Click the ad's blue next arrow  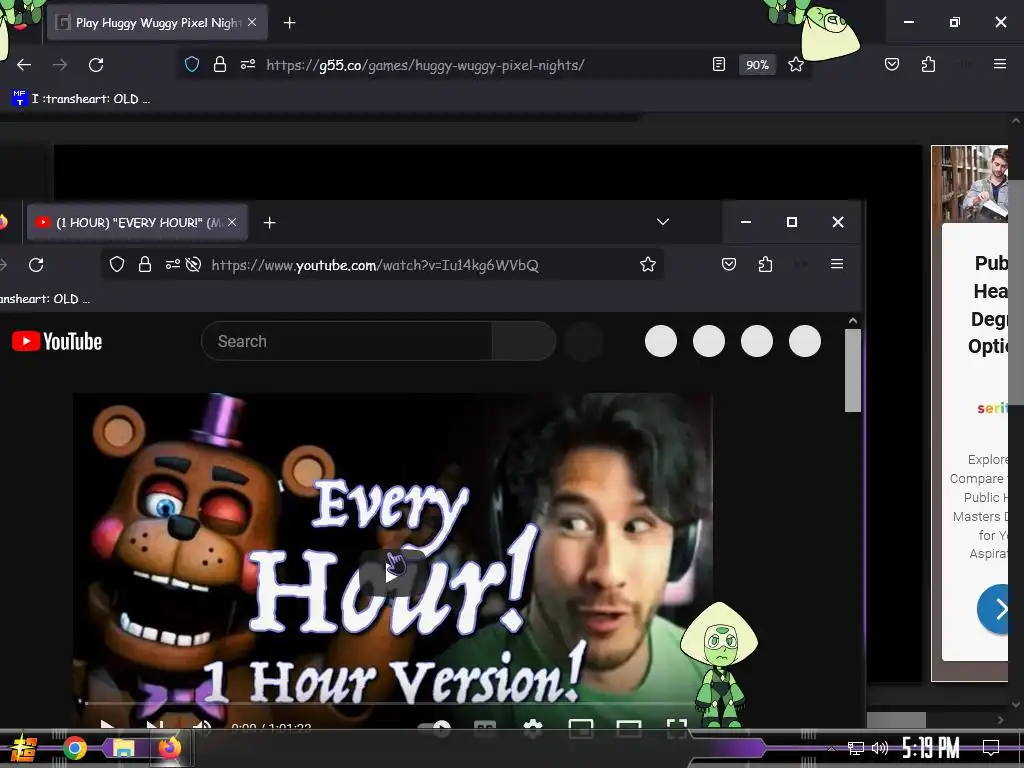[x=993, y=609]
